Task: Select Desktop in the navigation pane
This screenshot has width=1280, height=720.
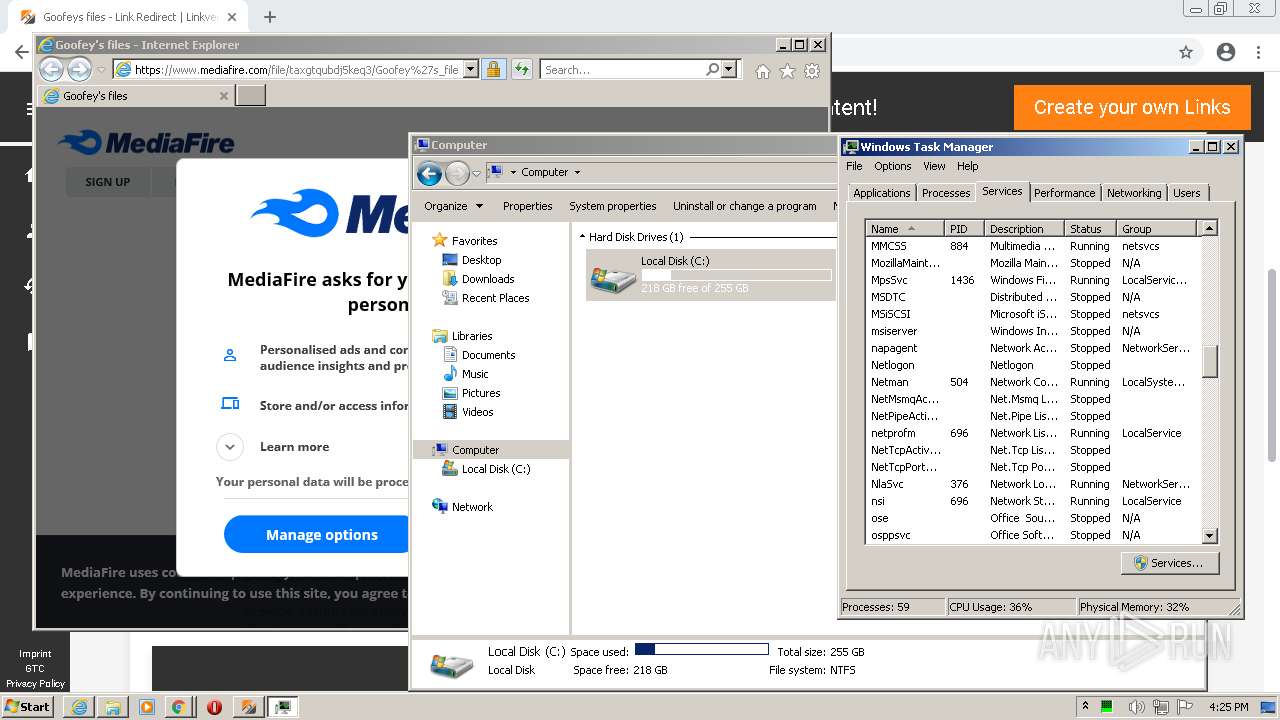Action: click(x=481, y=260)
